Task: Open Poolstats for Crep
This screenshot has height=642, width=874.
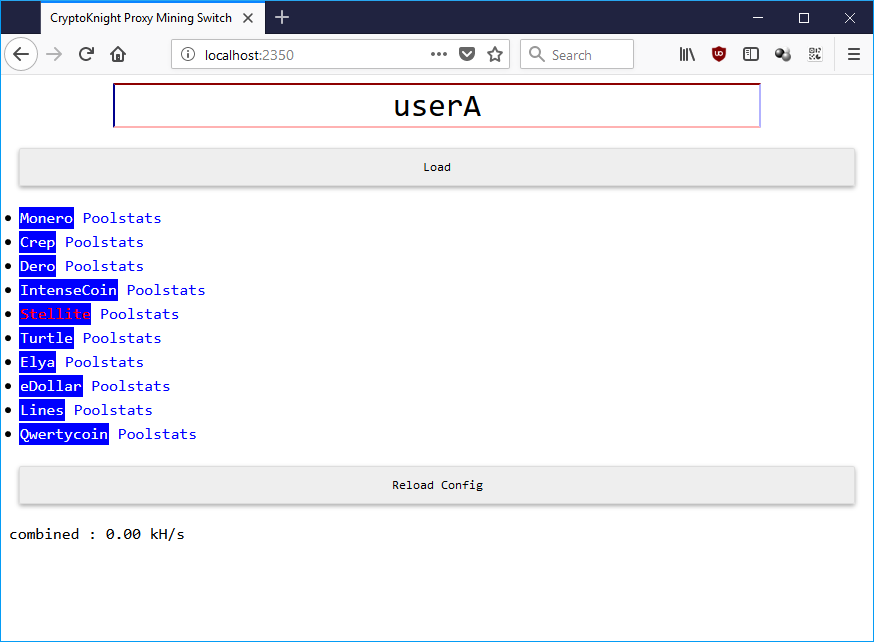Action: [104, 242]
